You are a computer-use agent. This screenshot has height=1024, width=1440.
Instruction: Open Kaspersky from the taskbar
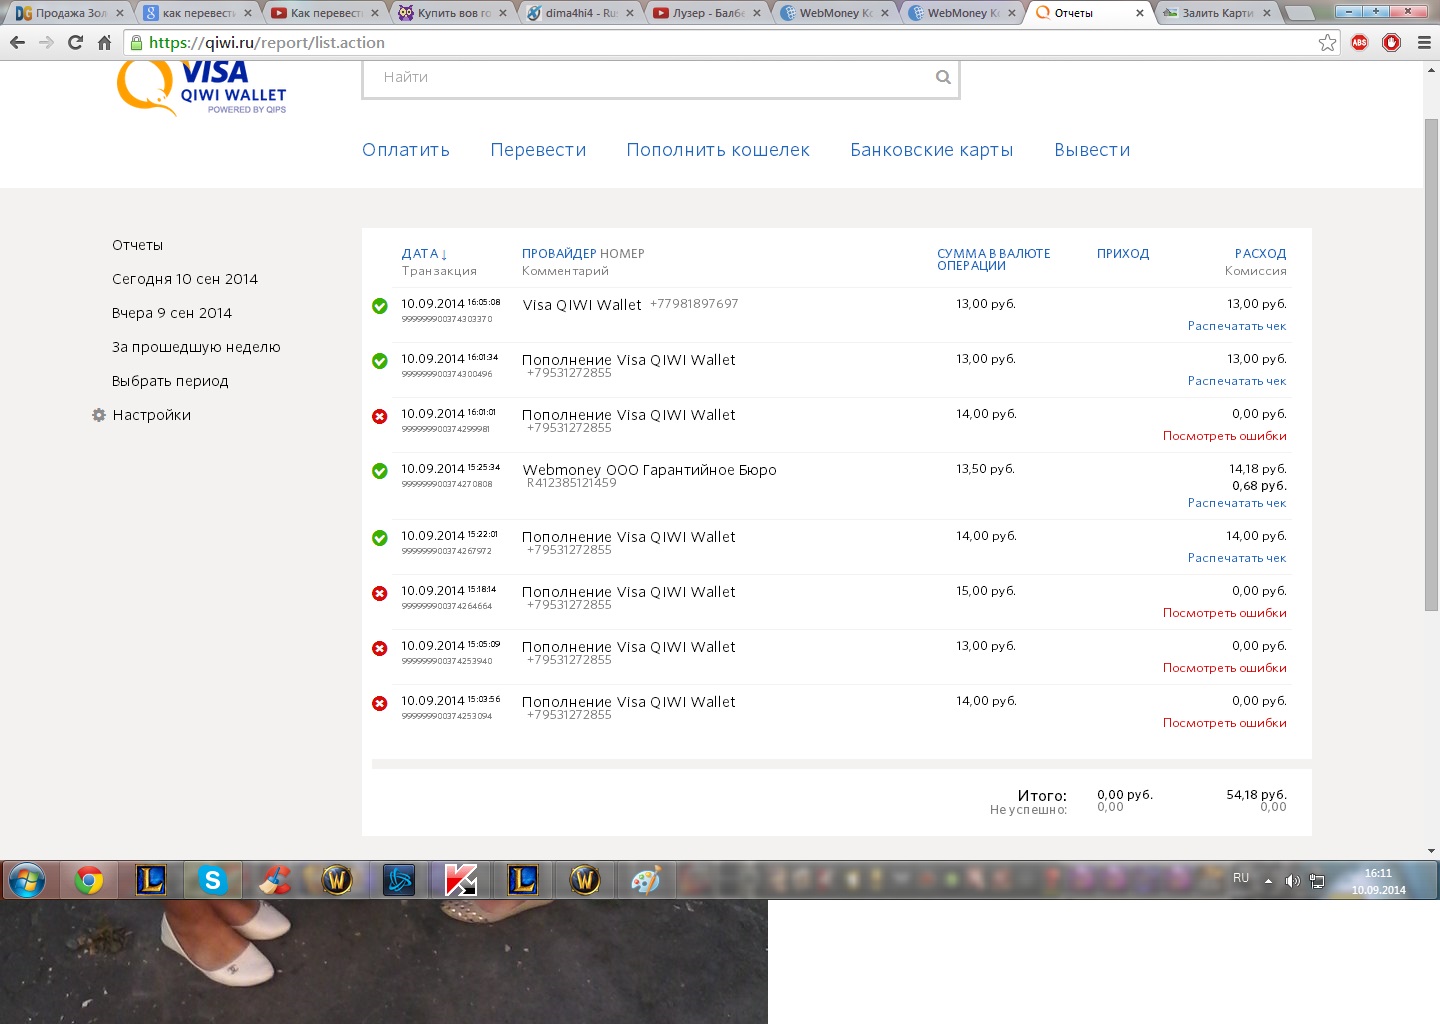coord(460,881)
